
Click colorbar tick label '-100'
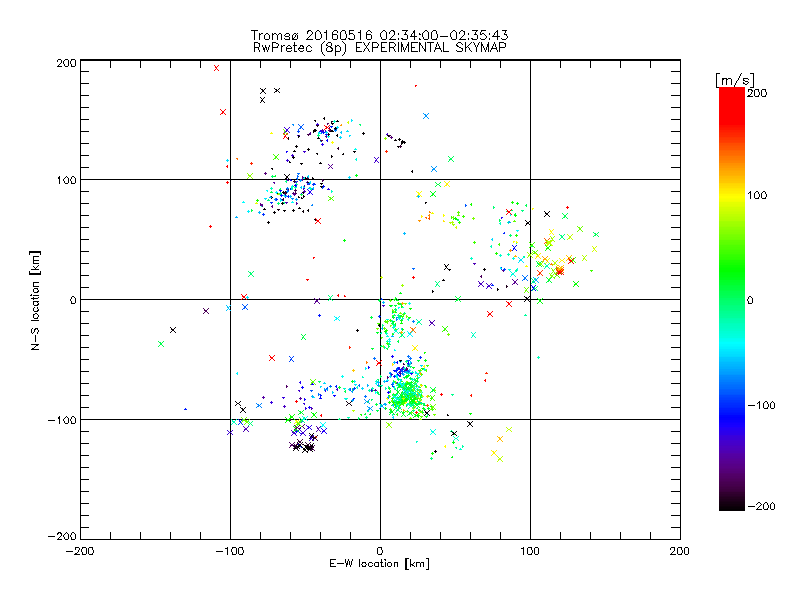[x=761, y=405]
